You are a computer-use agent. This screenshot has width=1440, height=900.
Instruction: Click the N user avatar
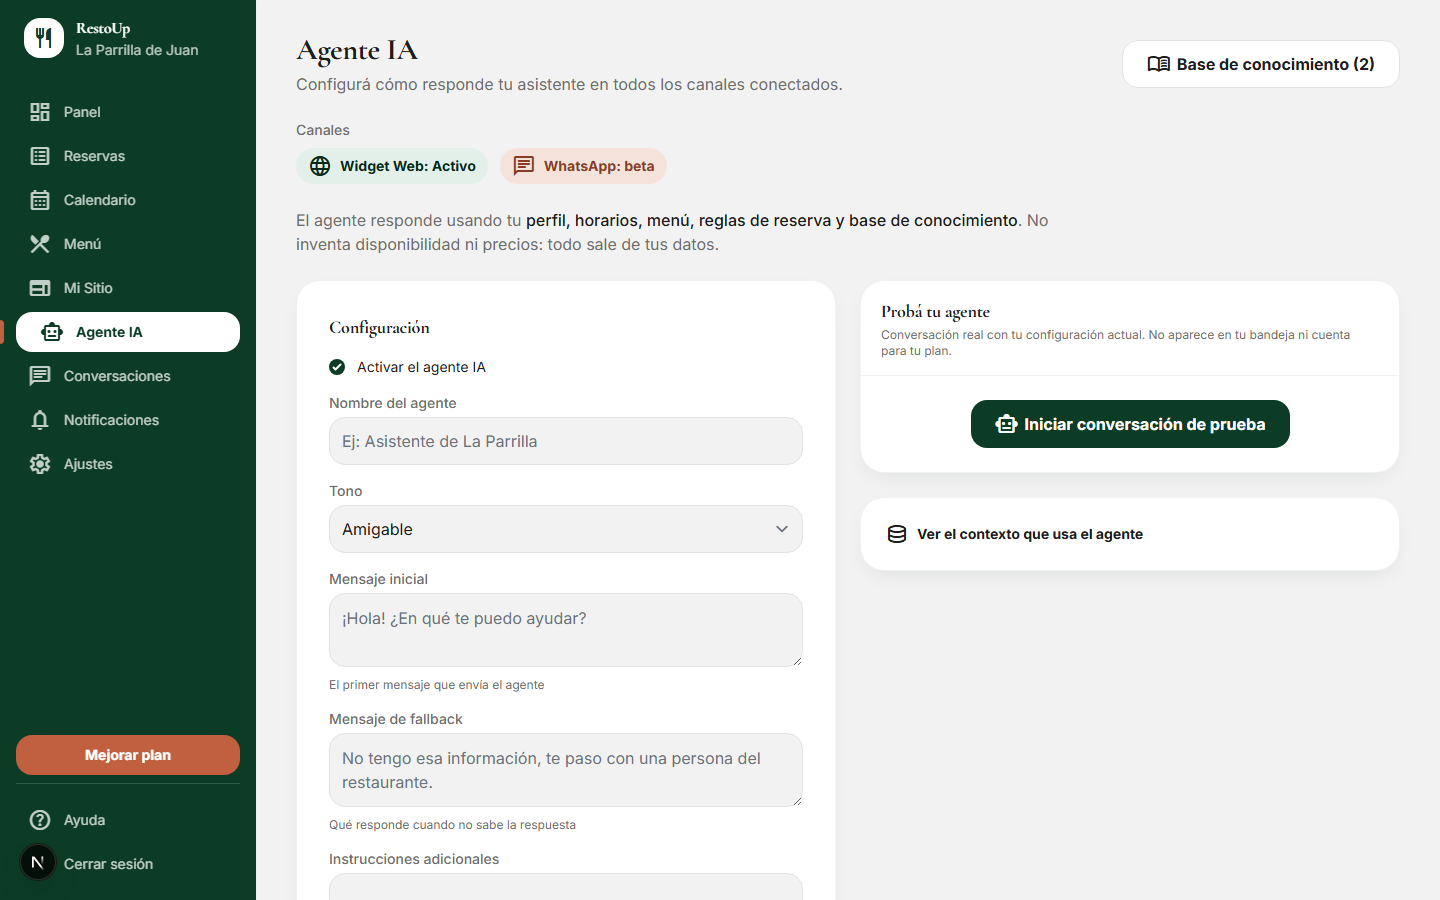(38, 862)
